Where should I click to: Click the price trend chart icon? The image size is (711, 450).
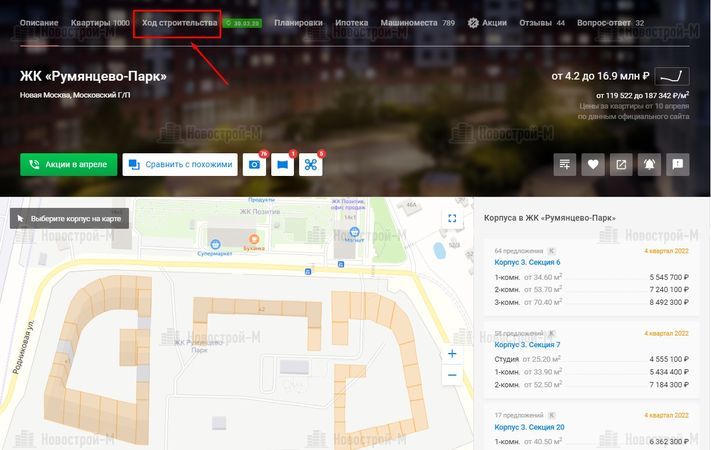point(673,76)
